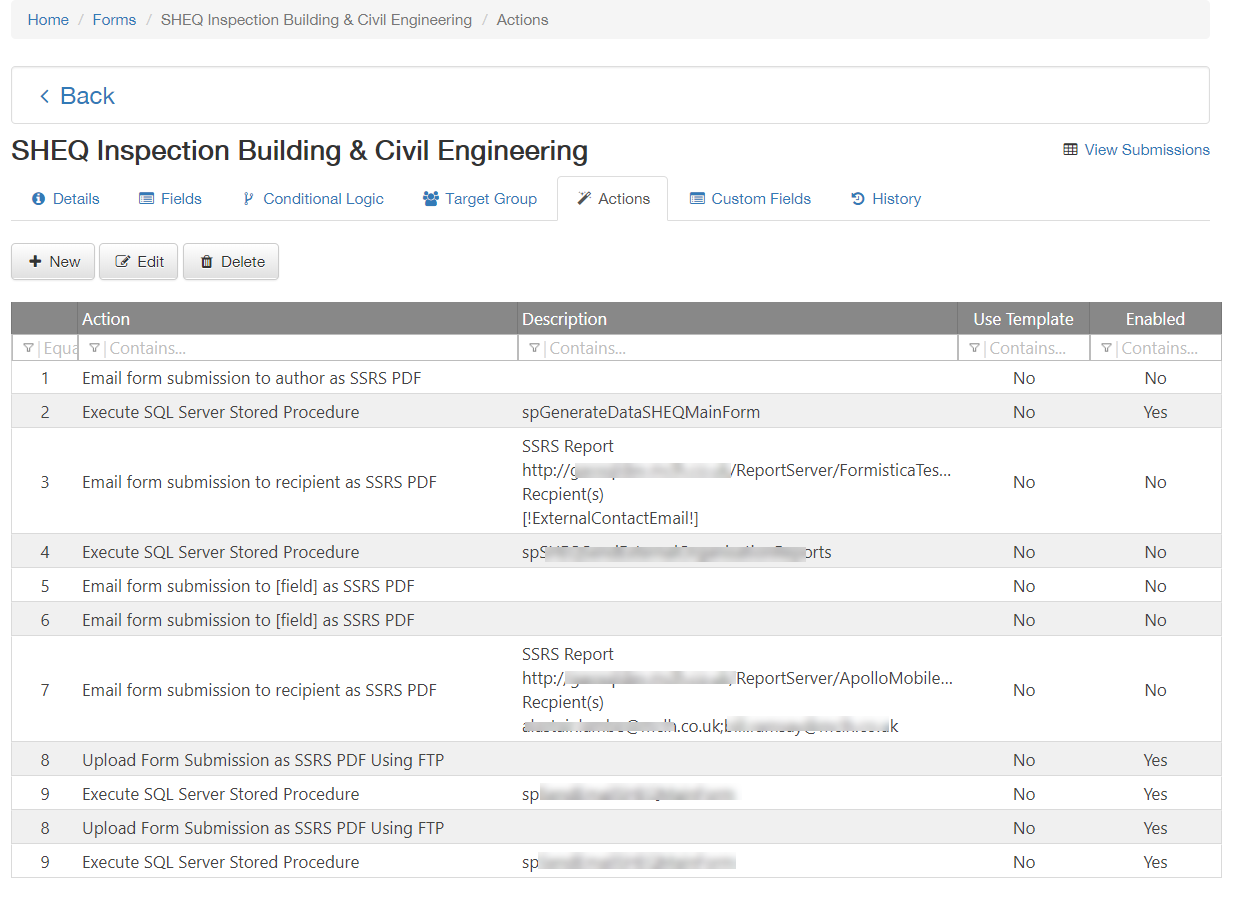
Task: Switch to the Custom Fields tab
Action: (x=750, y=199)
